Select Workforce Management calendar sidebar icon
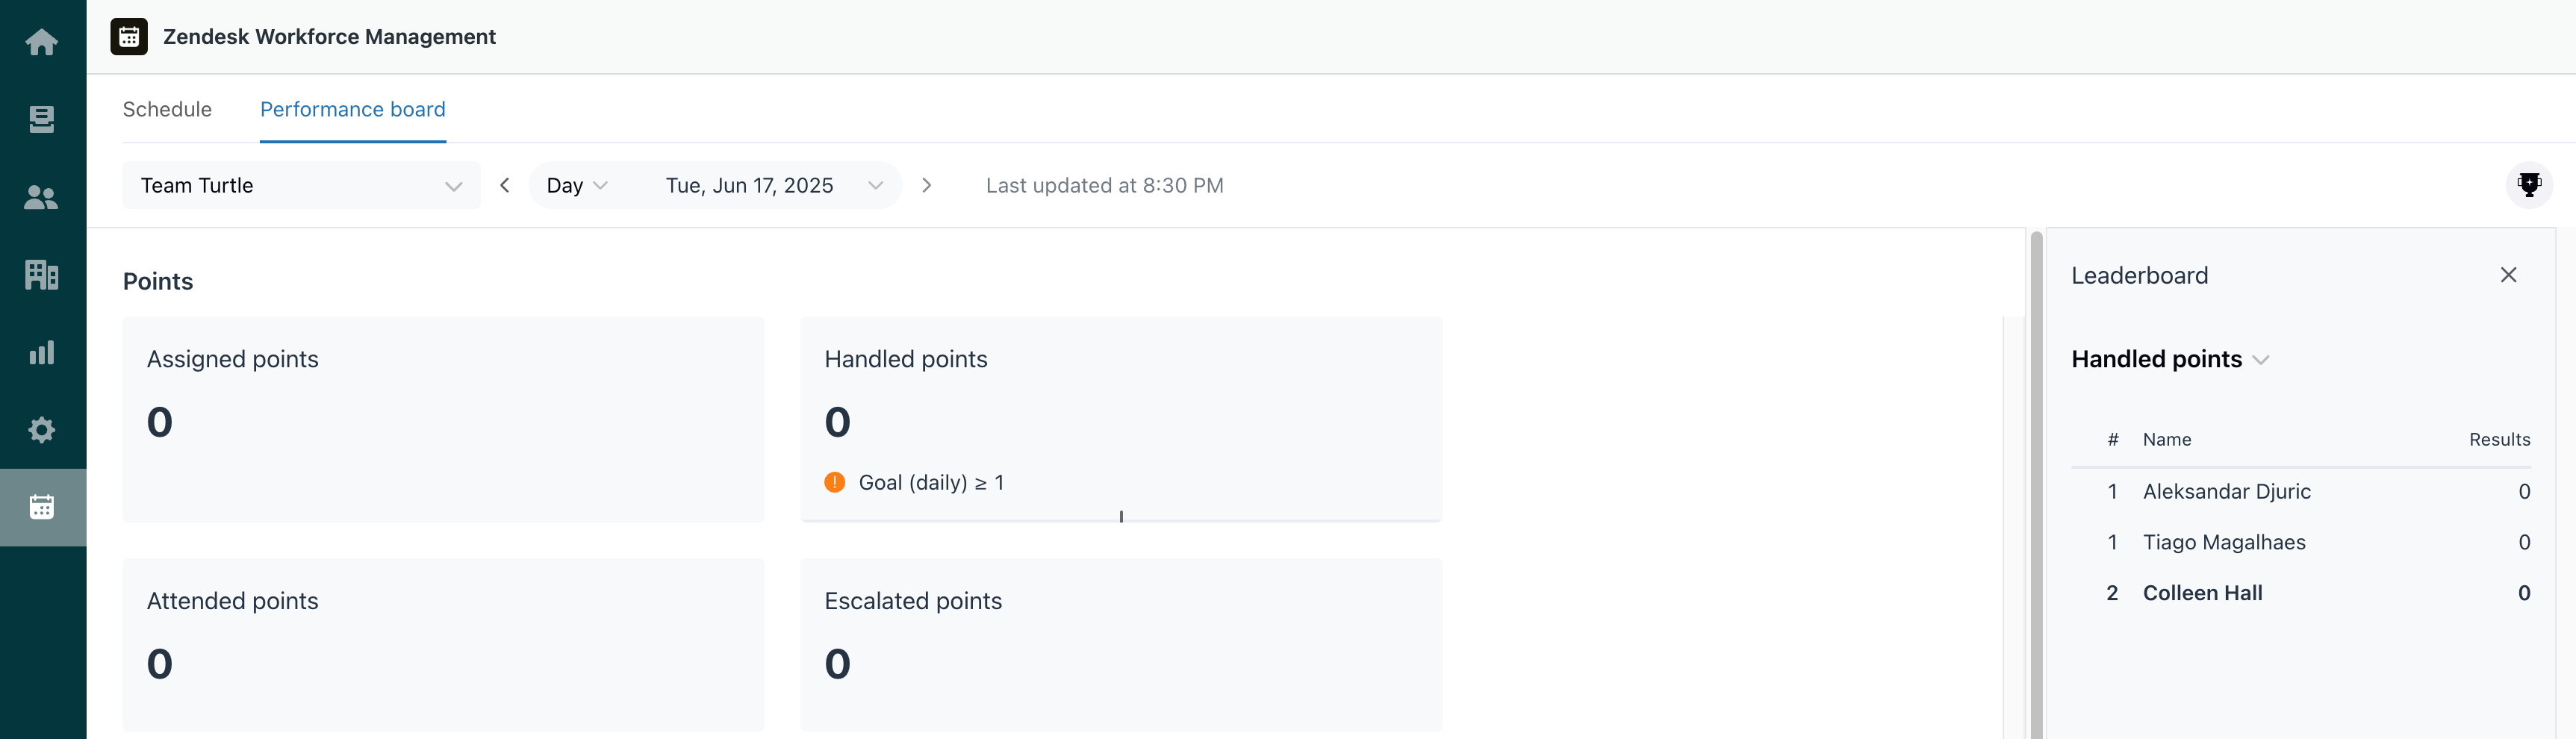This screenshot has height=739, width=2576. [x=42, y=507]
